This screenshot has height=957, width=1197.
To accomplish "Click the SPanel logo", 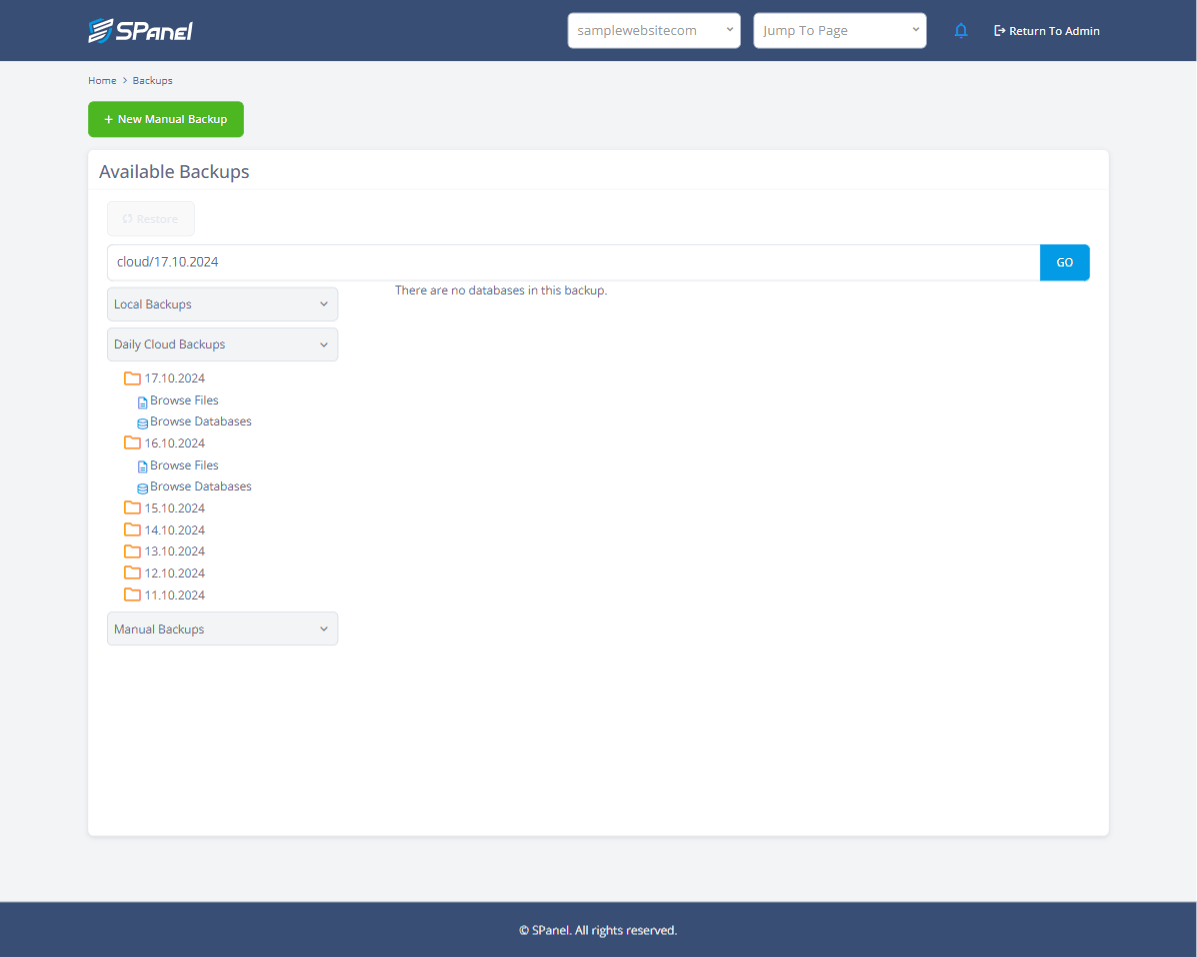I will coord(141,30).
